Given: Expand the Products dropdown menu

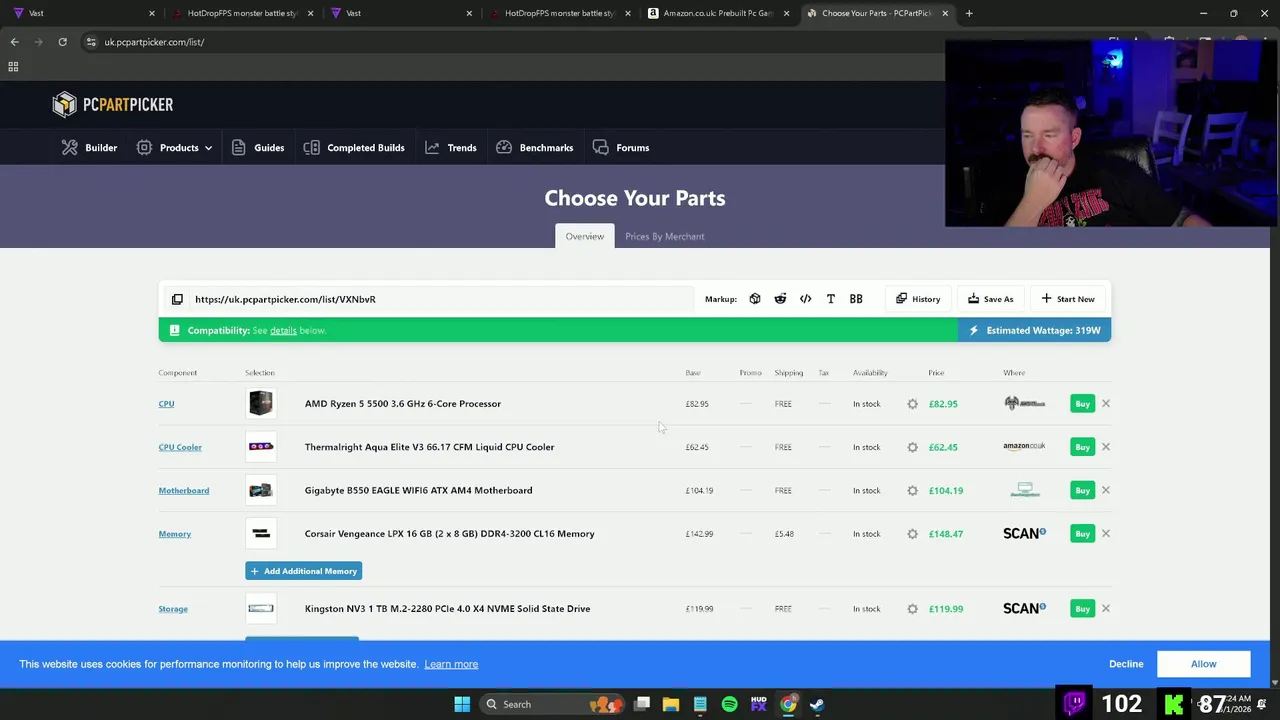Looking at the screenshot, I should 174,148.
